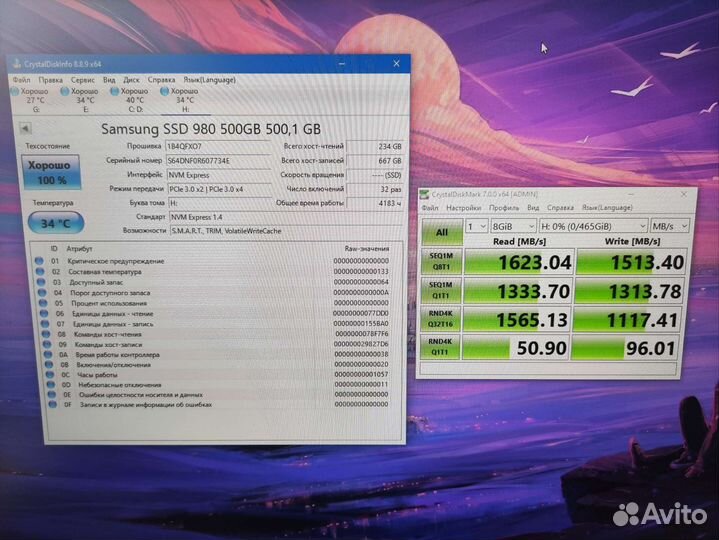
Task: Click status icon of attribute 04
Action: pos(42,292)
